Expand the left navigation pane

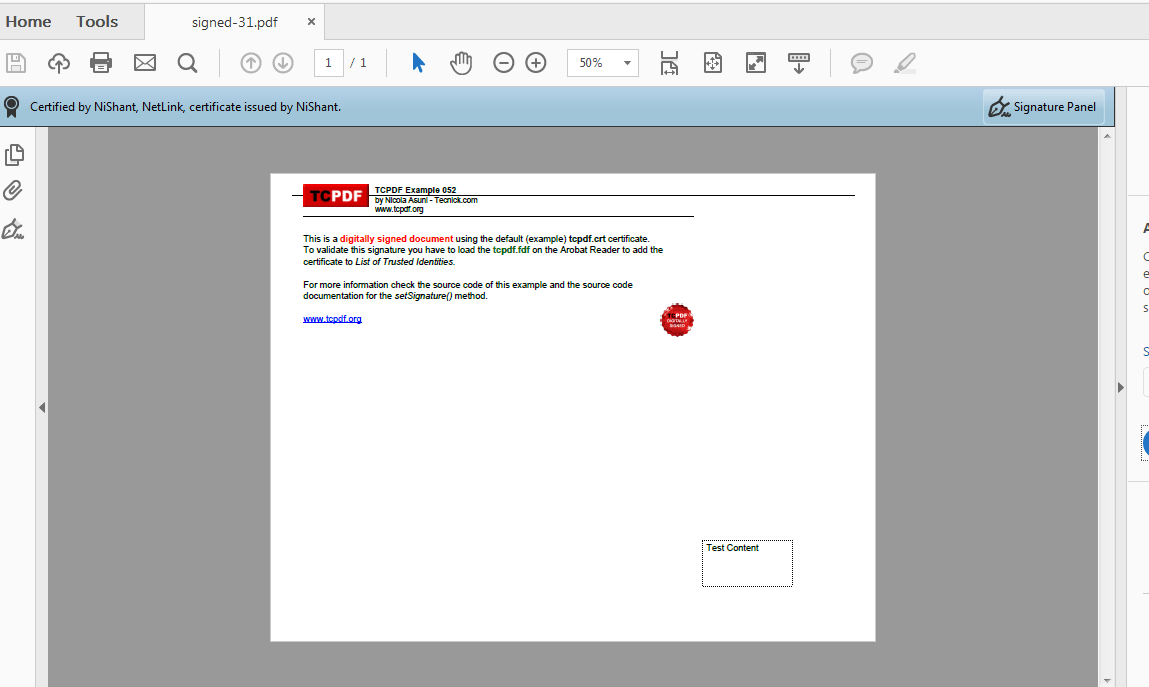[x=42, y=407]
